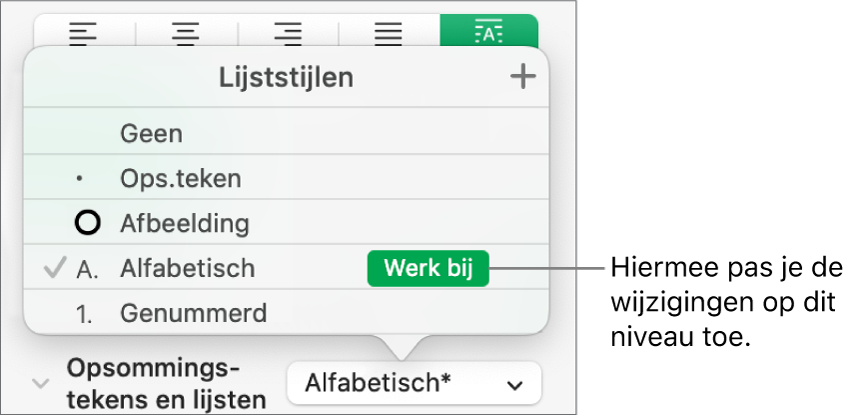The width and height of the screenshot is (854, 417).
Task: Click the green highlighted alignment button
Action: tap(488, 33)
